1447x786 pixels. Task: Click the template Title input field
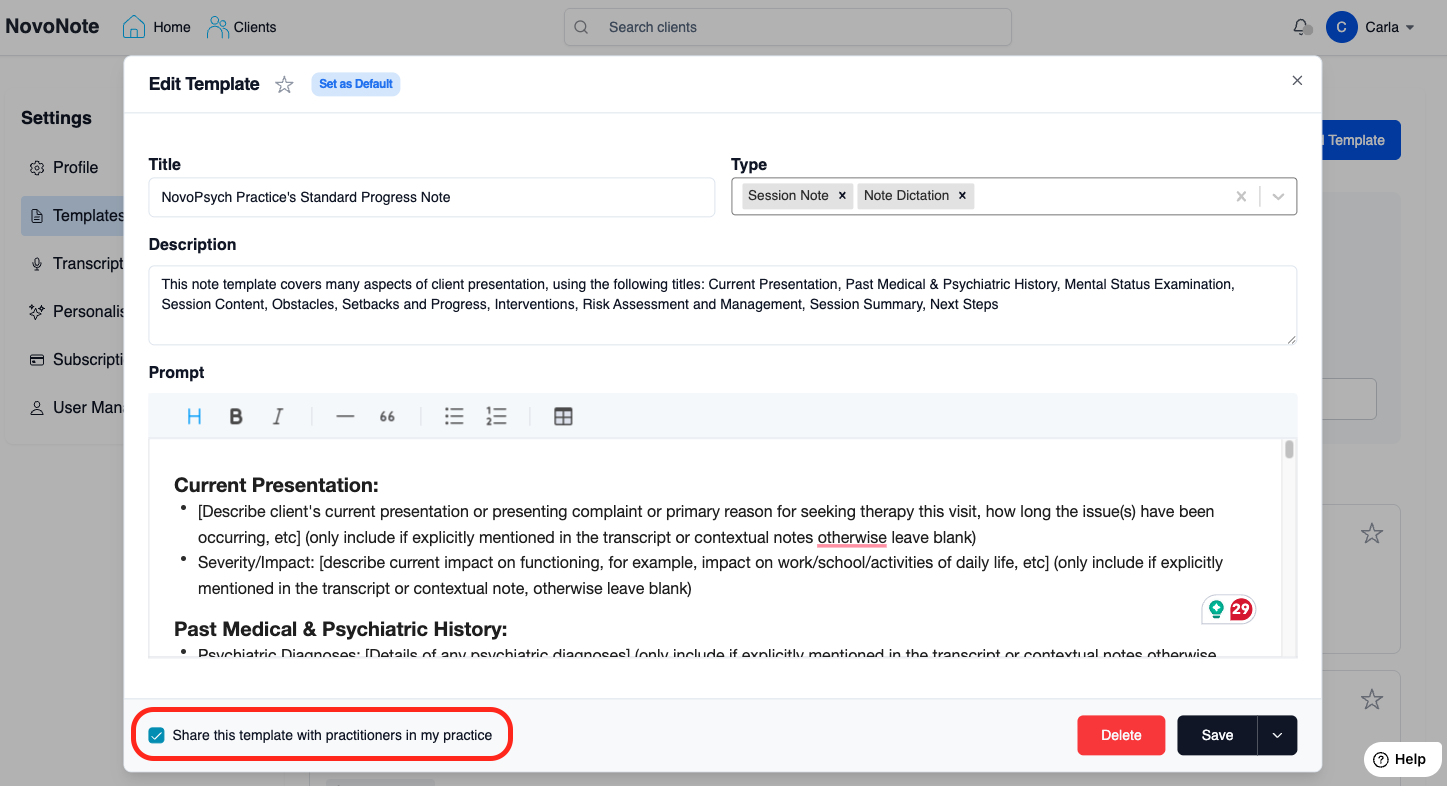pyautogui.click(x=431, y=197)
